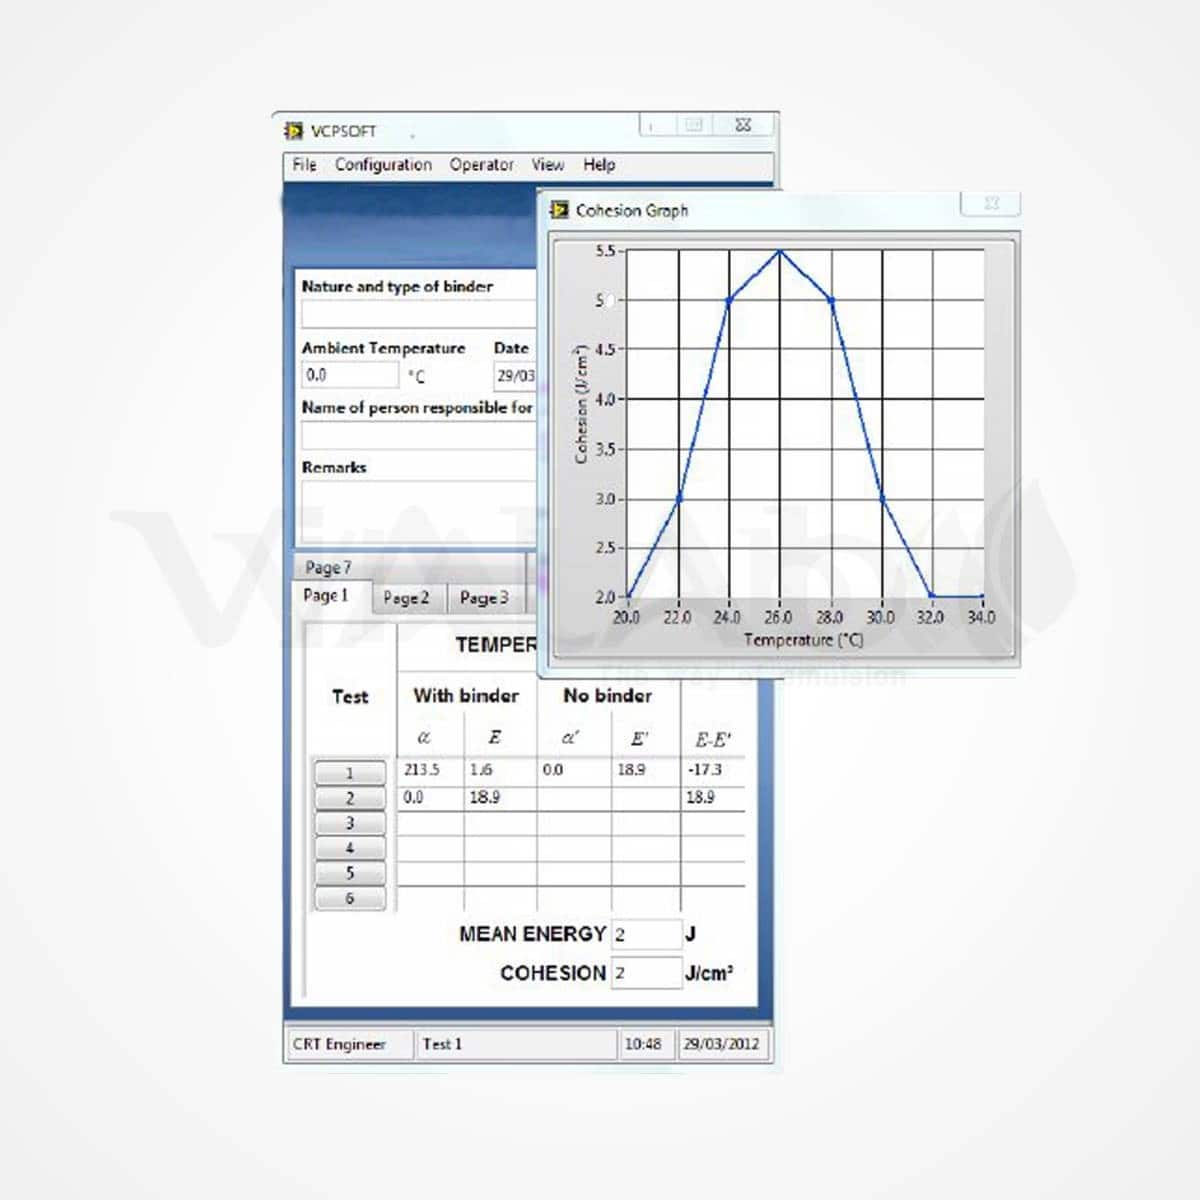Screen dimensions: 1200x1200
Task: Click the Date field showing 29/03
Action: click(x=515, y=376)
